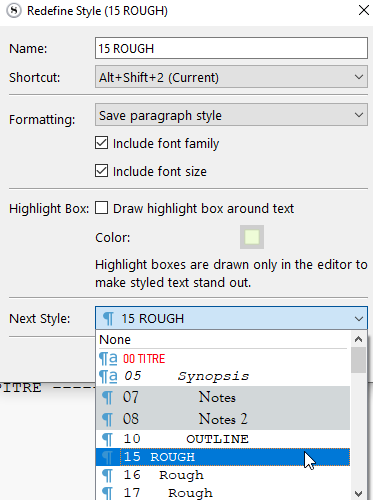Open the Formatting dropdown
The height and width of the screenshot is (500, 373).
click(231, 115)
